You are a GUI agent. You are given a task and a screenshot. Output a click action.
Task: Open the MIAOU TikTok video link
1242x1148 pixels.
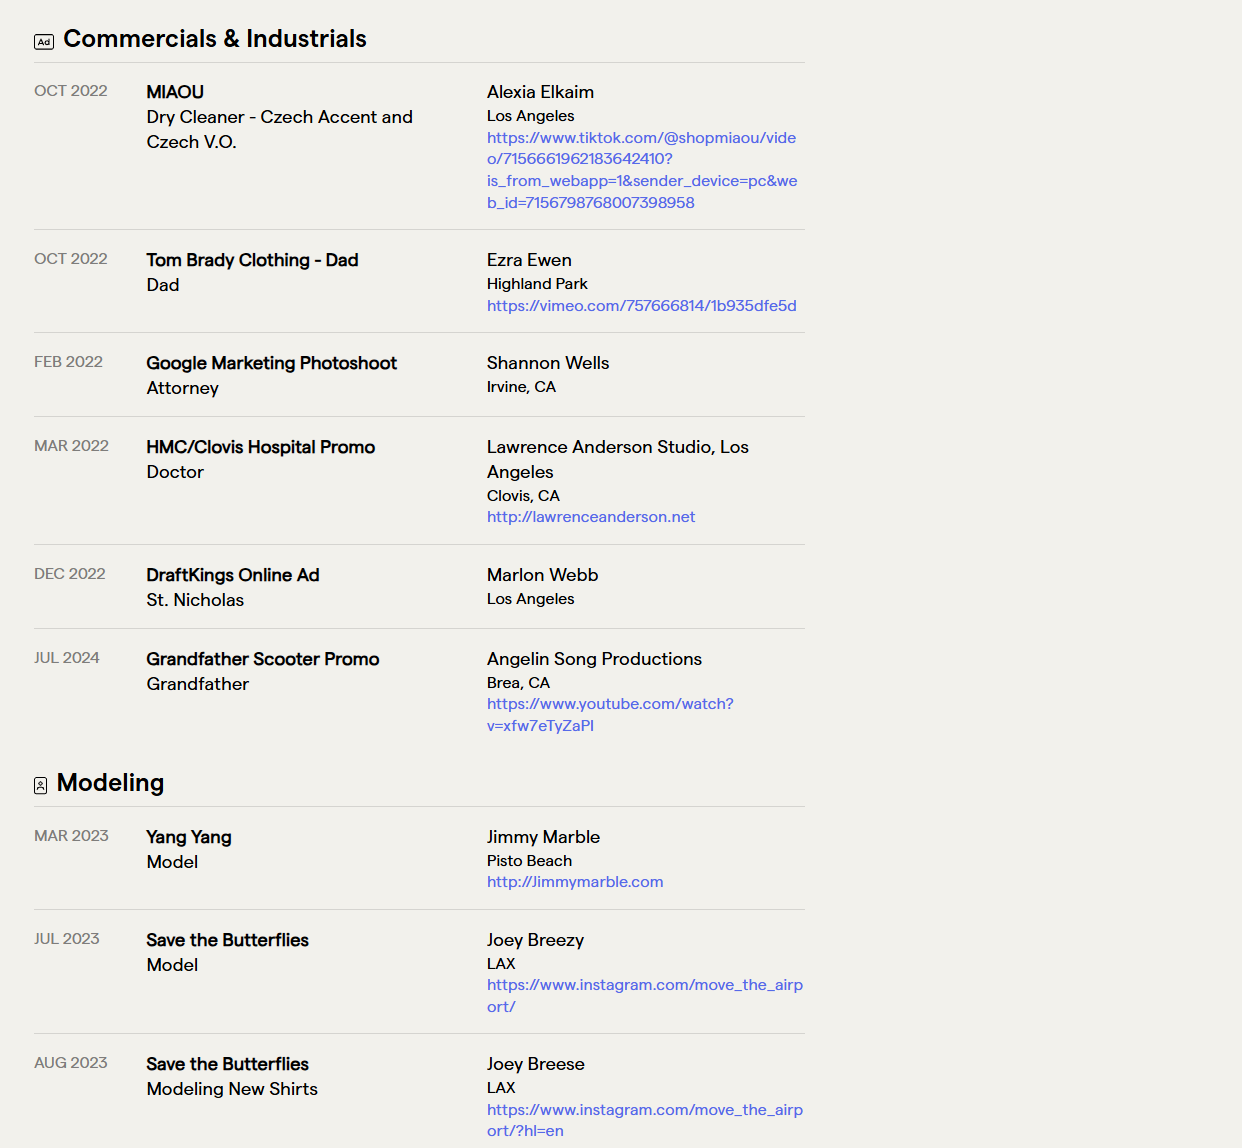642,170
